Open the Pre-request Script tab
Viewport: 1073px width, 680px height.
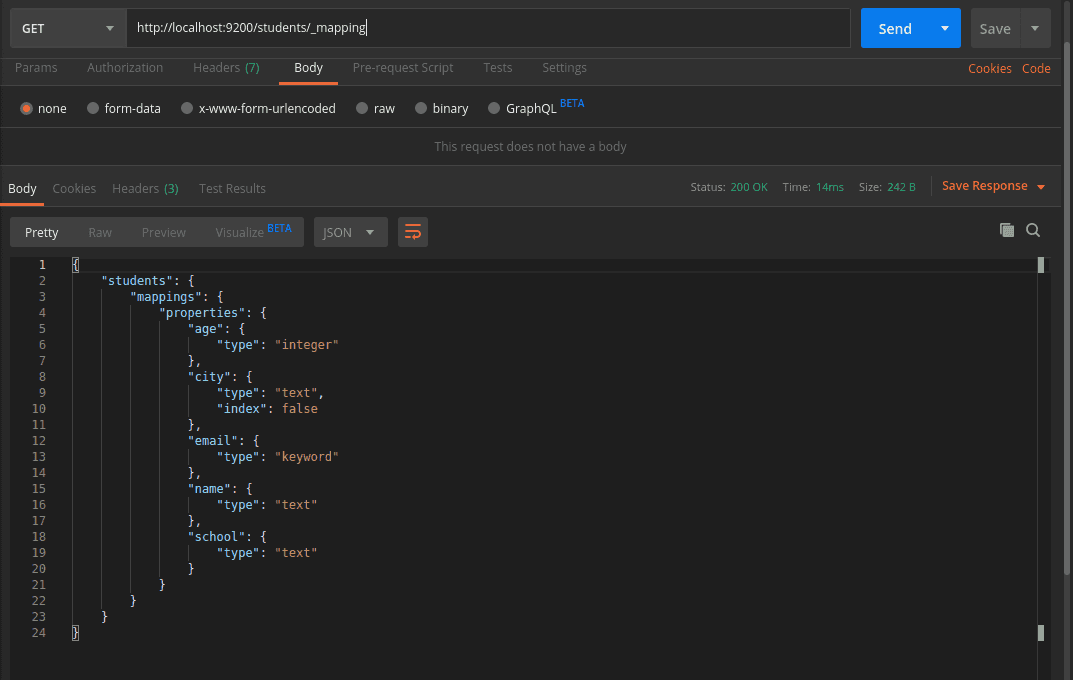(402, 68)
